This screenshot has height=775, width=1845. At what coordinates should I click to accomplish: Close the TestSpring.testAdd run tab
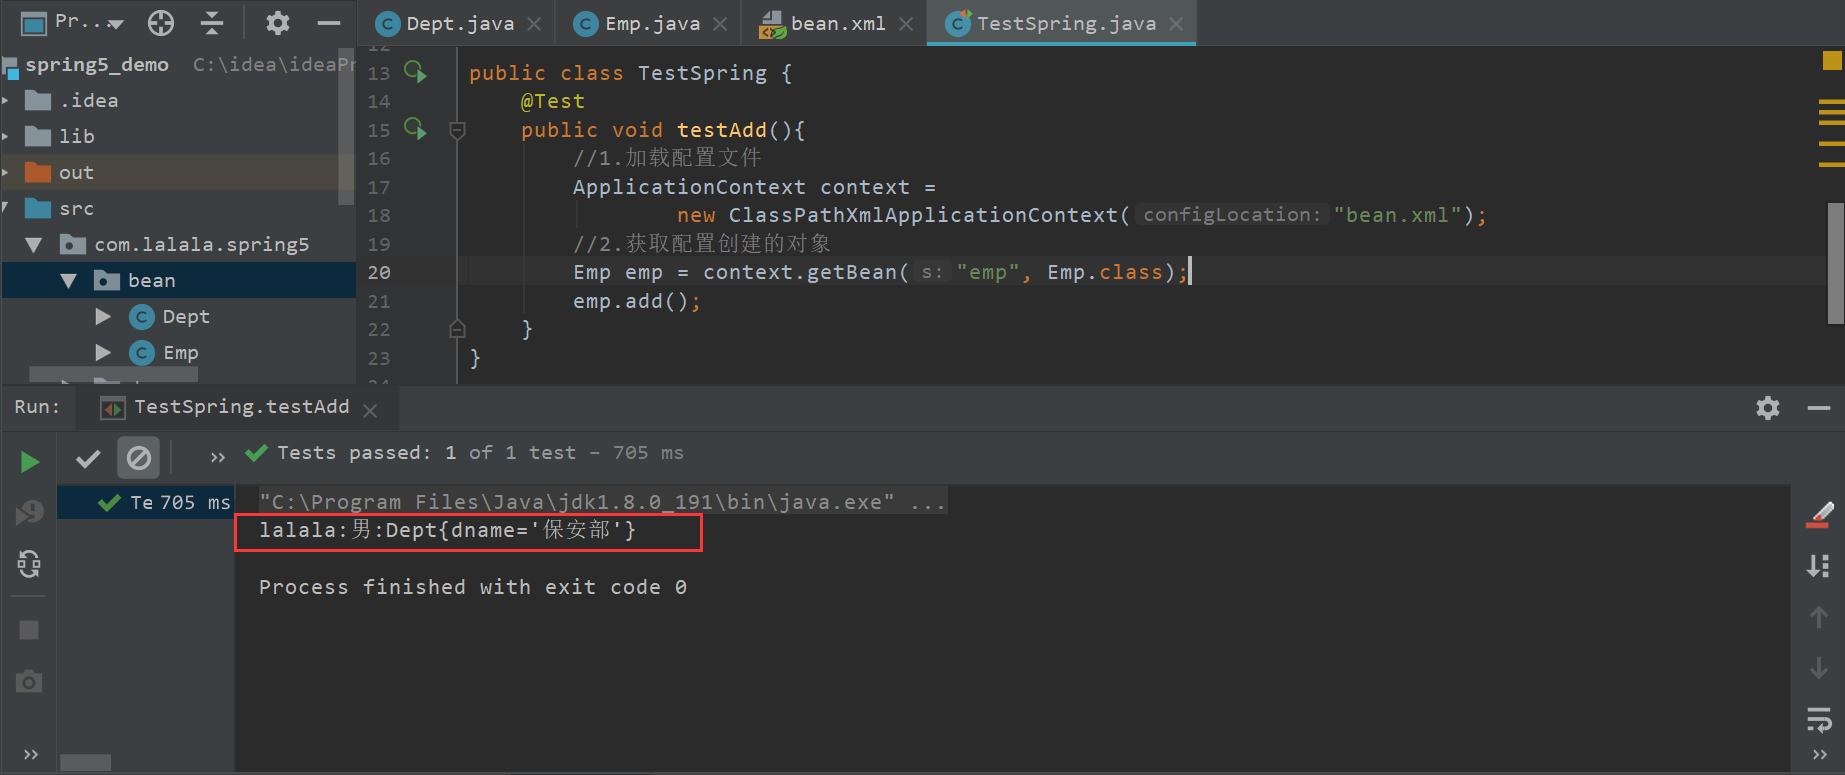tap(370, 410)
